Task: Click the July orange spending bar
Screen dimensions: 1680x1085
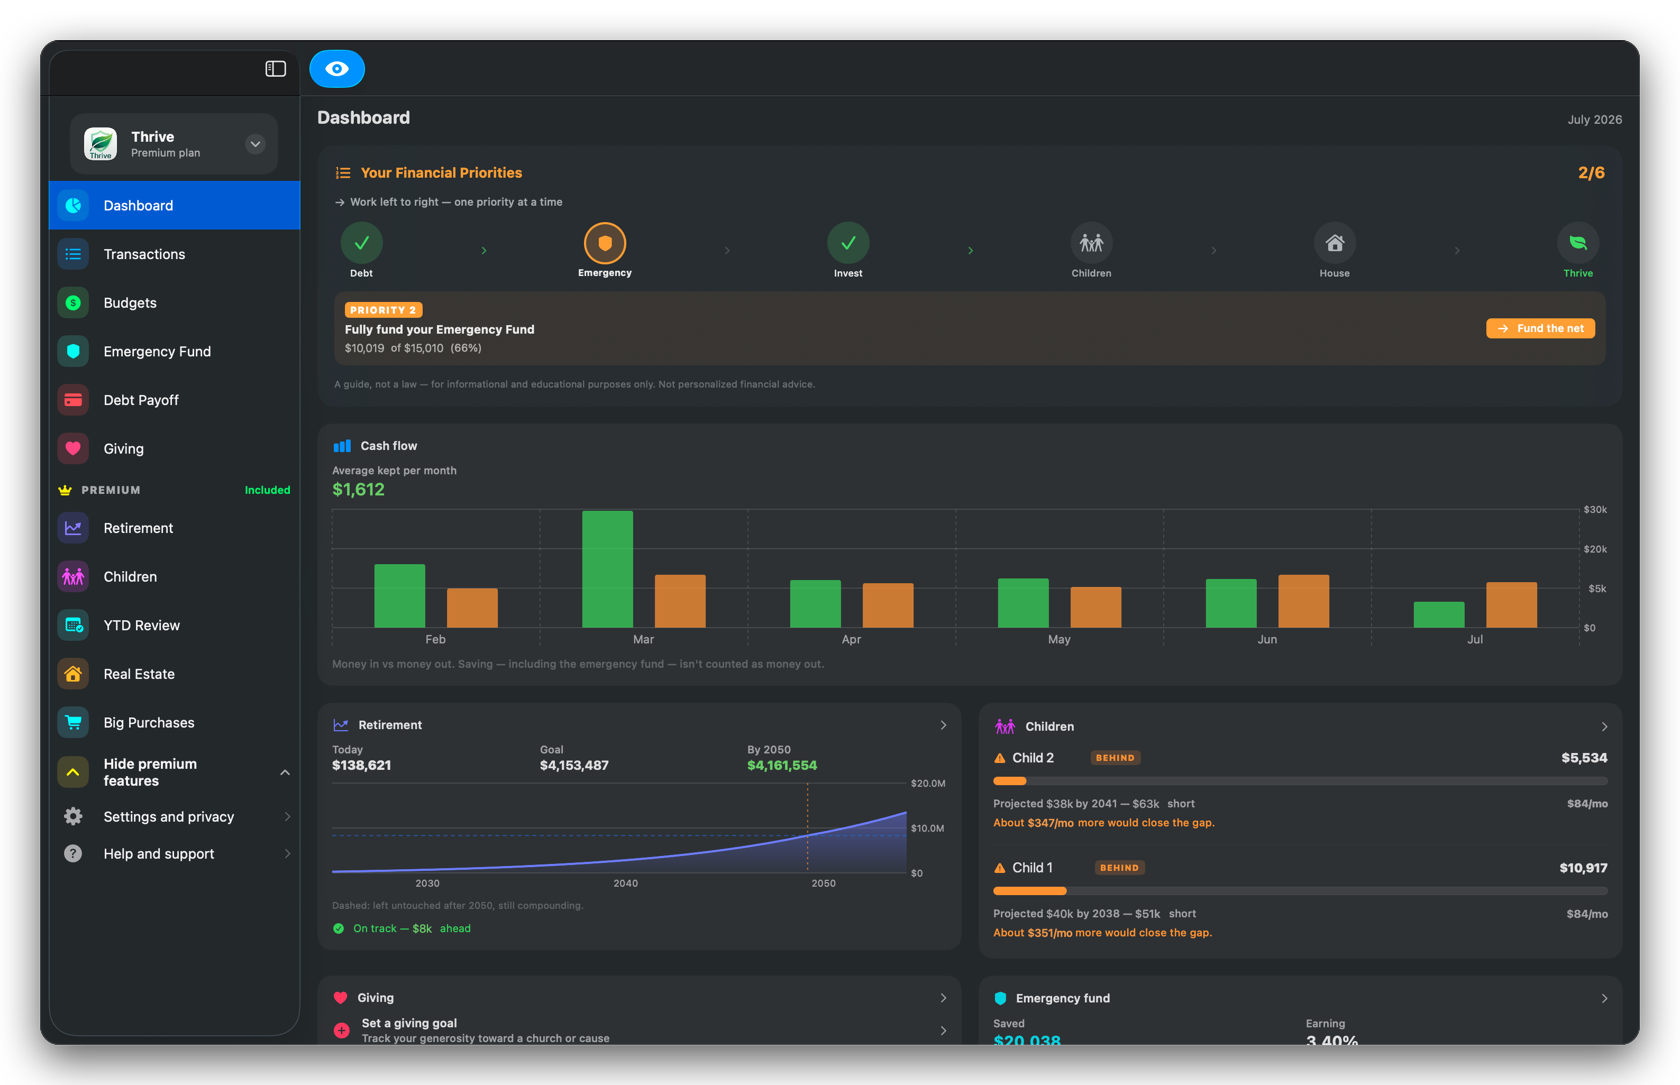Action: pos(1511,605)
